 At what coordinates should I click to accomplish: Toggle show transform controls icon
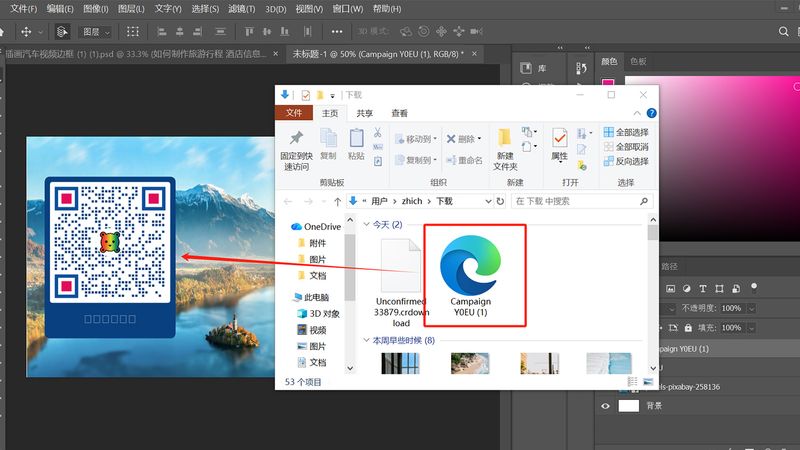click(133, 32)
